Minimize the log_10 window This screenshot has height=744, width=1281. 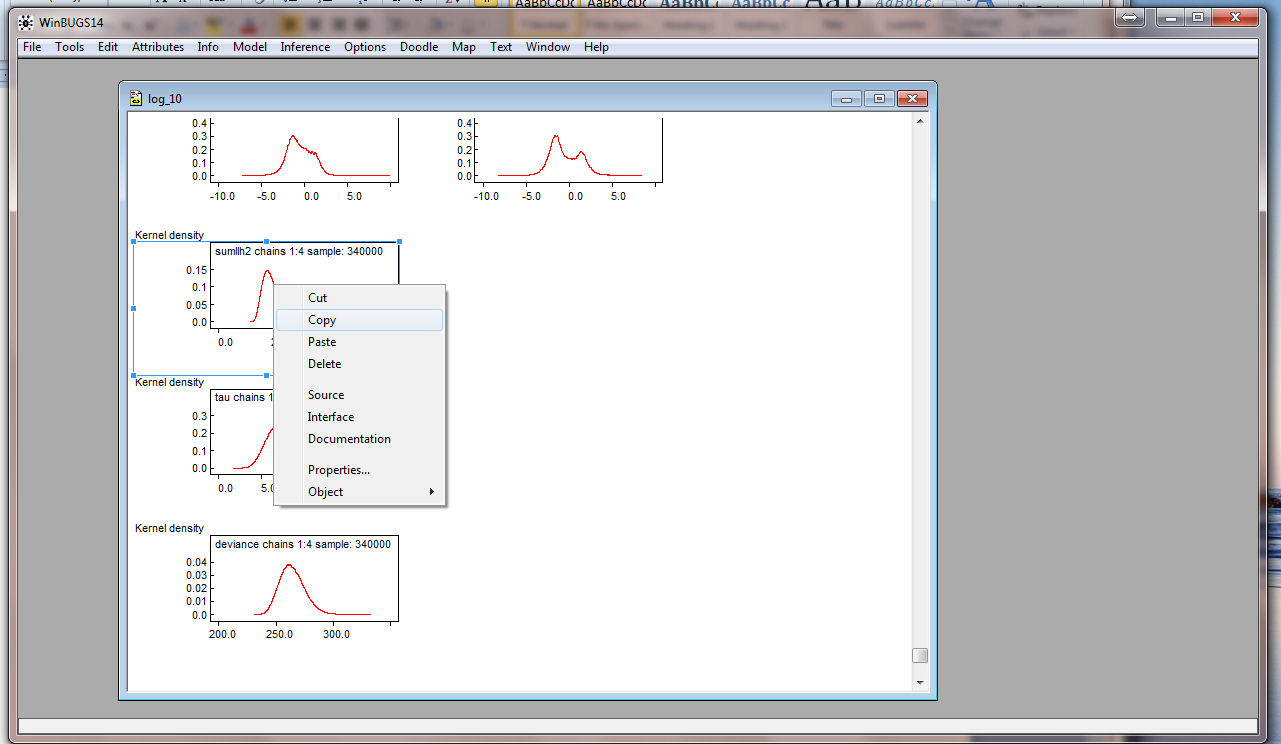click(x=847, y=98)
